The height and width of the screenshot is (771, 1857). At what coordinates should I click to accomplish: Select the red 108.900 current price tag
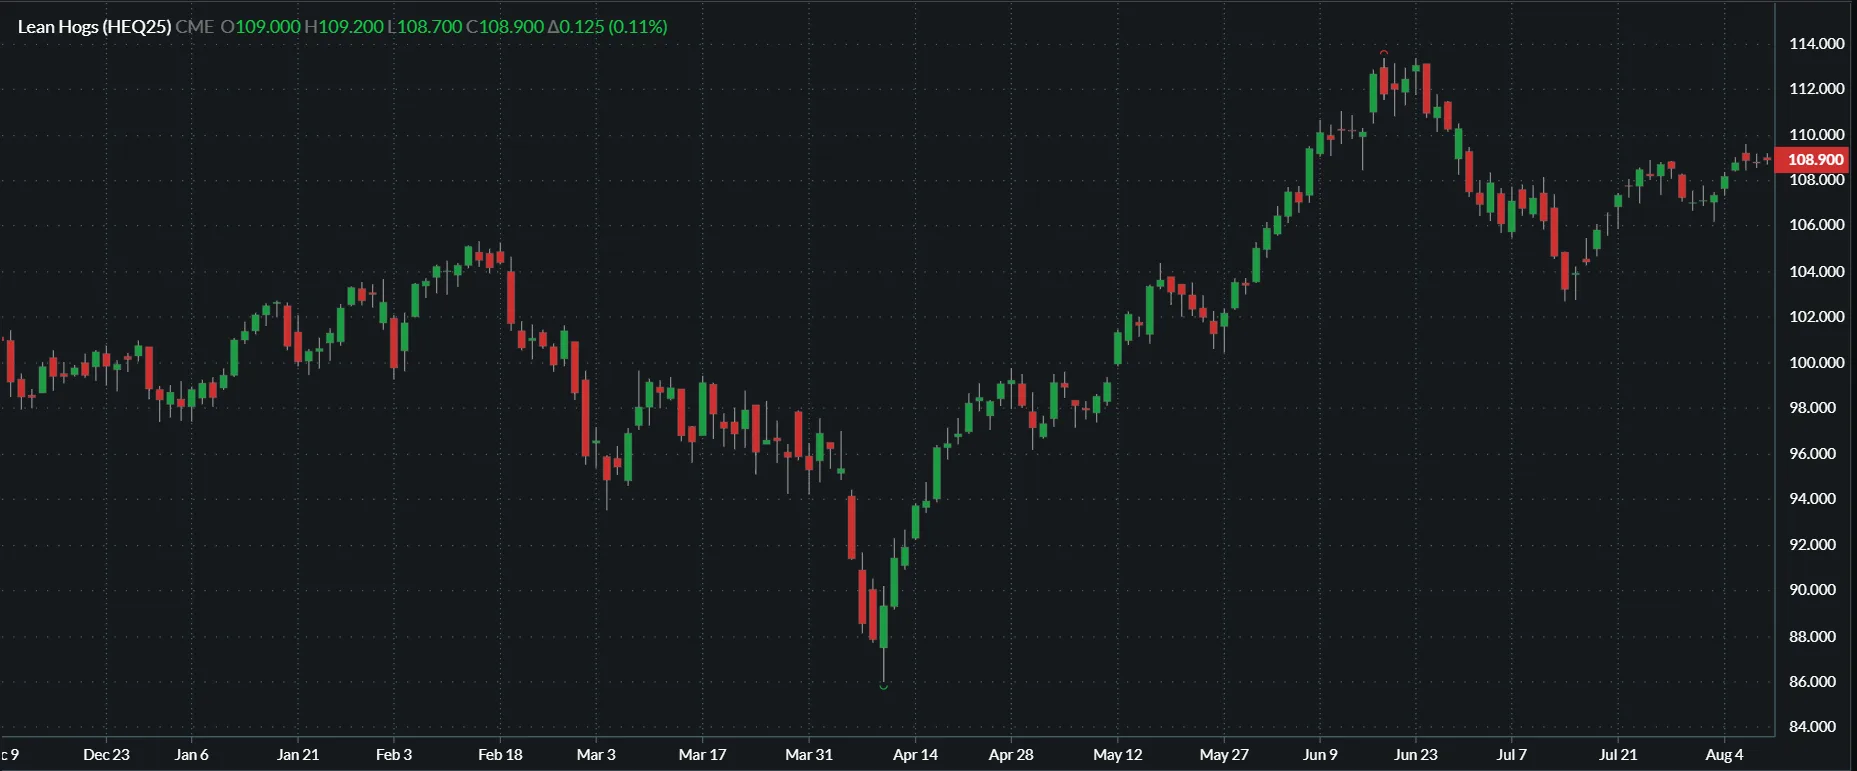1814,160
